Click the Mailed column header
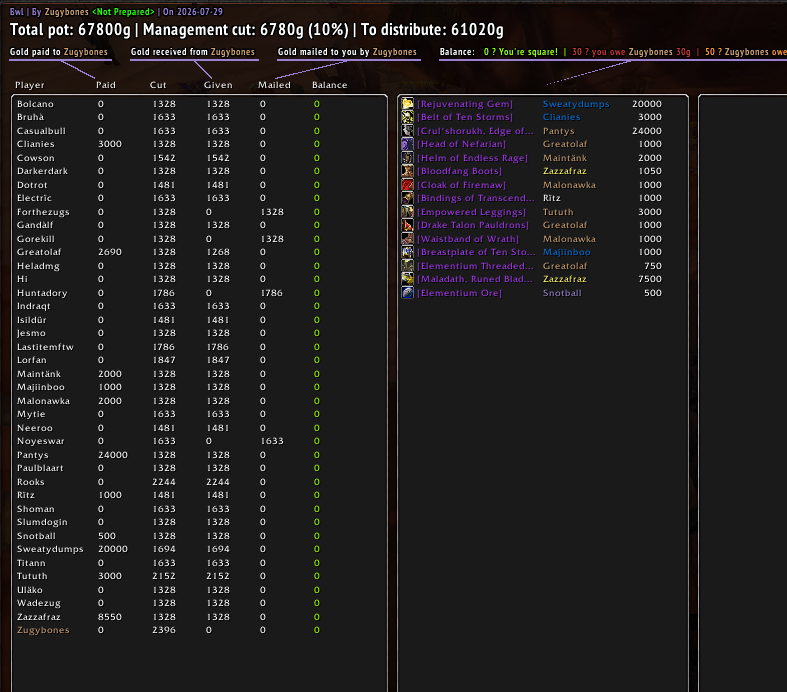Screen dimensions: 787x692 [x=274, y=85]
